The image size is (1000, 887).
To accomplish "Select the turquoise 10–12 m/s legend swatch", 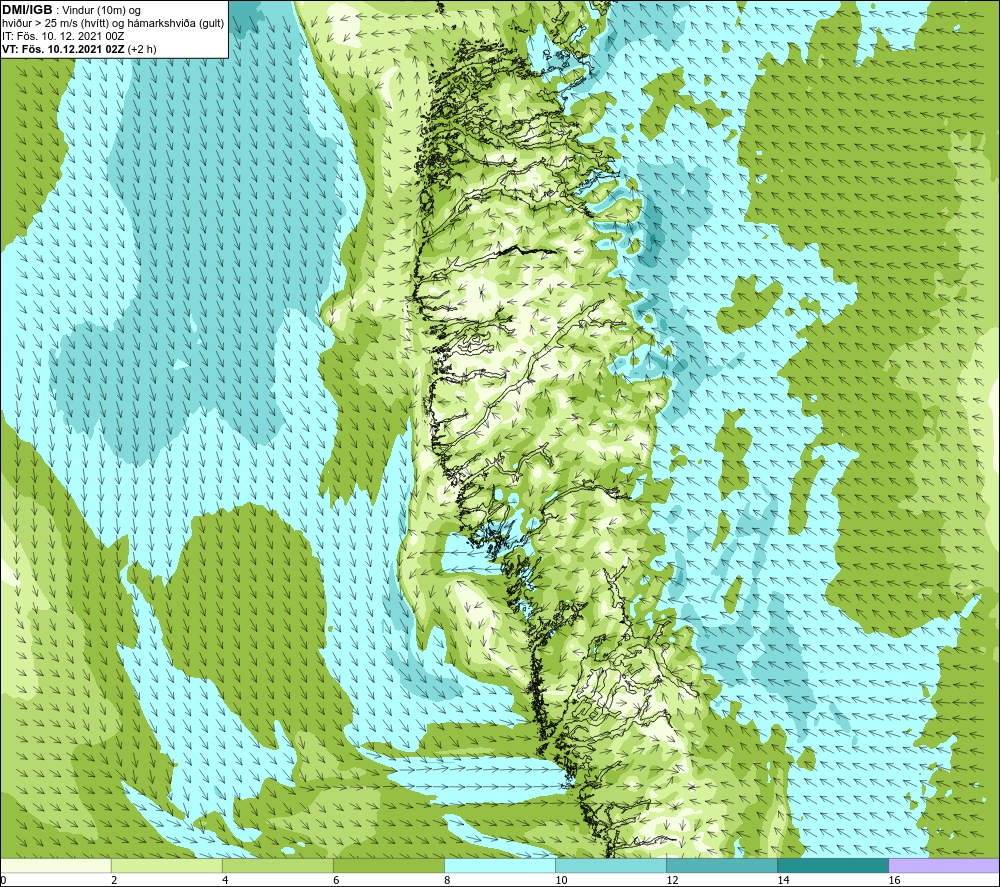I will 610,866.
